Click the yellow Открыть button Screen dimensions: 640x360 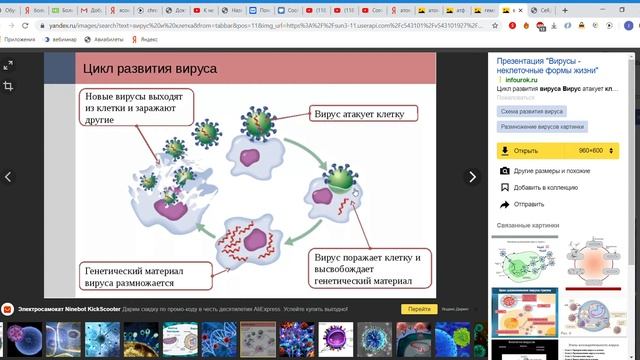pos(558,151)
